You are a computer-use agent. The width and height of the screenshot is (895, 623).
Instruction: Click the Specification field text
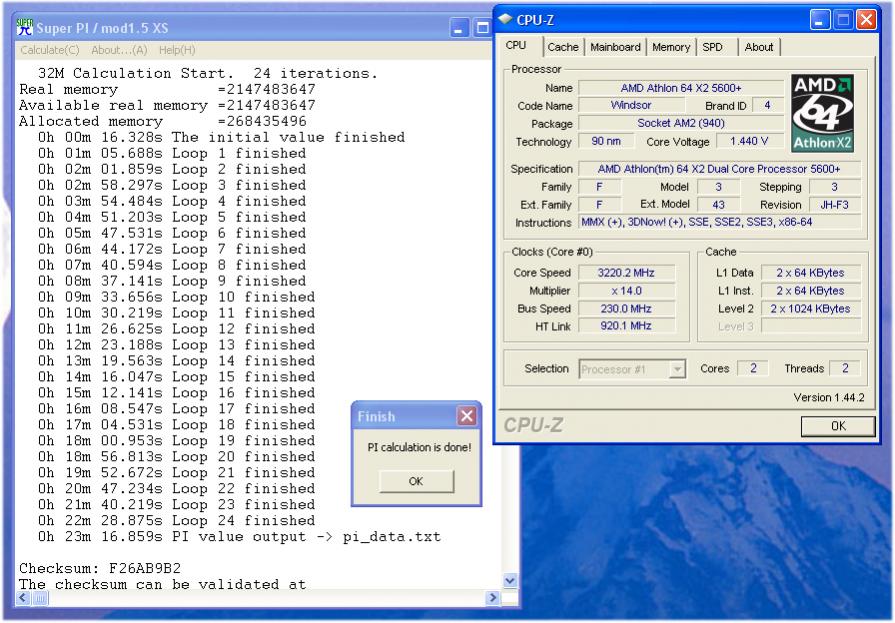pyautogui.click(x=719, y=169)
